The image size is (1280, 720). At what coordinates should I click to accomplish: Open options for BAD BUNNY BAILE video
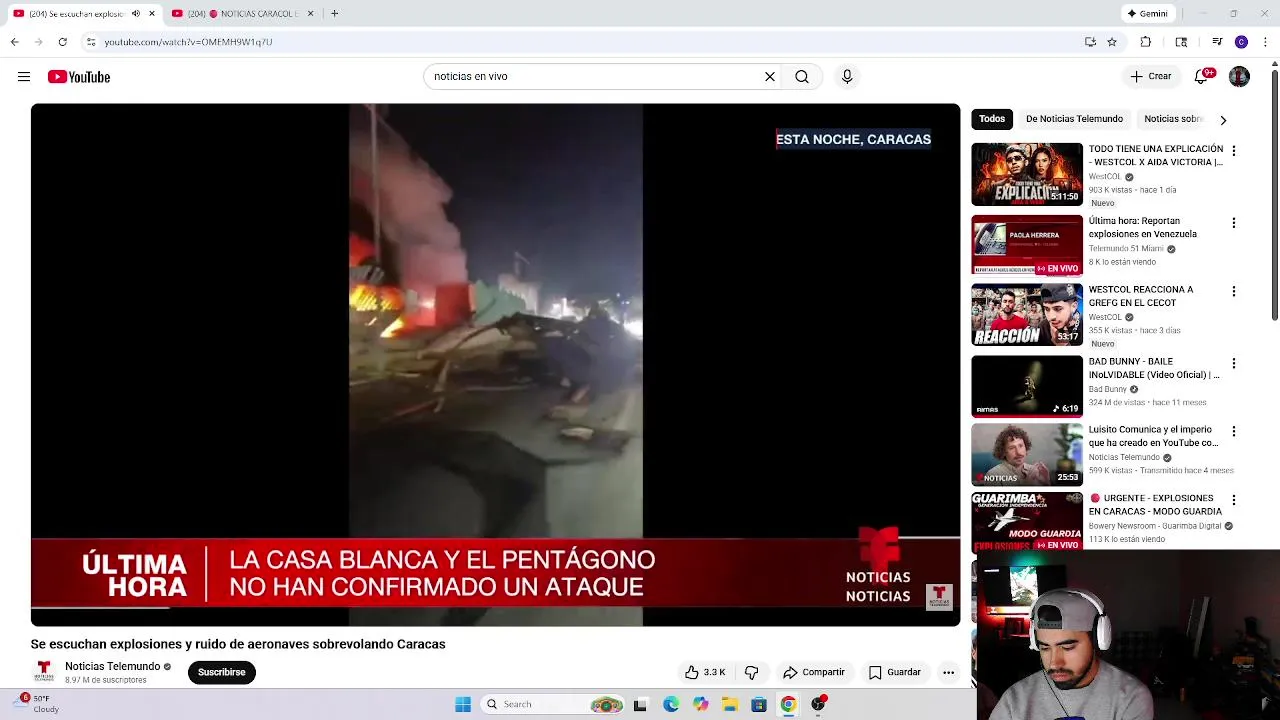[x=1233, y=364]
